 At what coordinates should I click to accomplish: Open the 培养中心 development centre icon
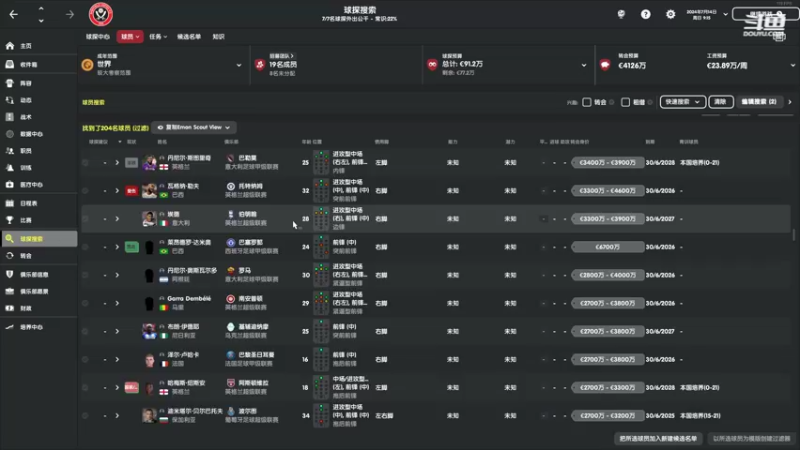[10, 327]
